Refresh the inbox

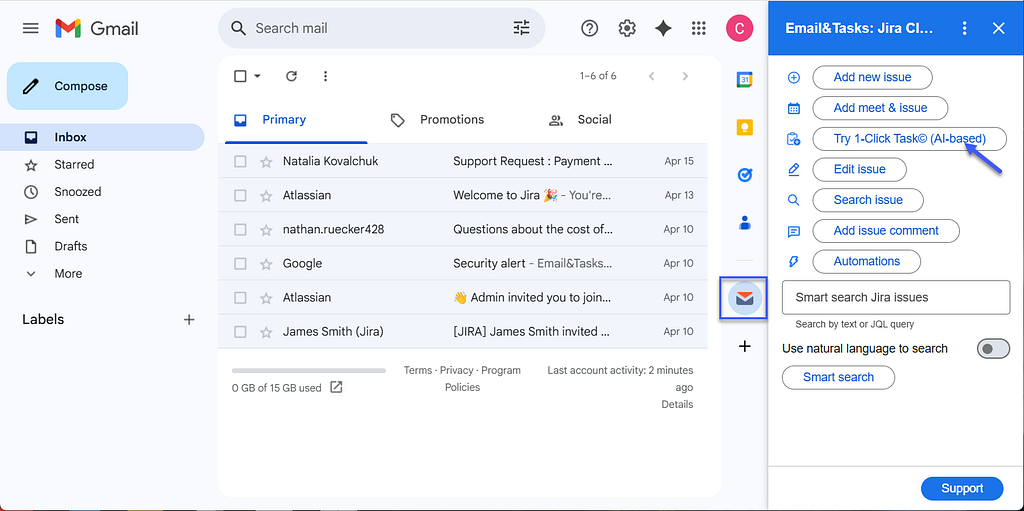coord(292,76)
